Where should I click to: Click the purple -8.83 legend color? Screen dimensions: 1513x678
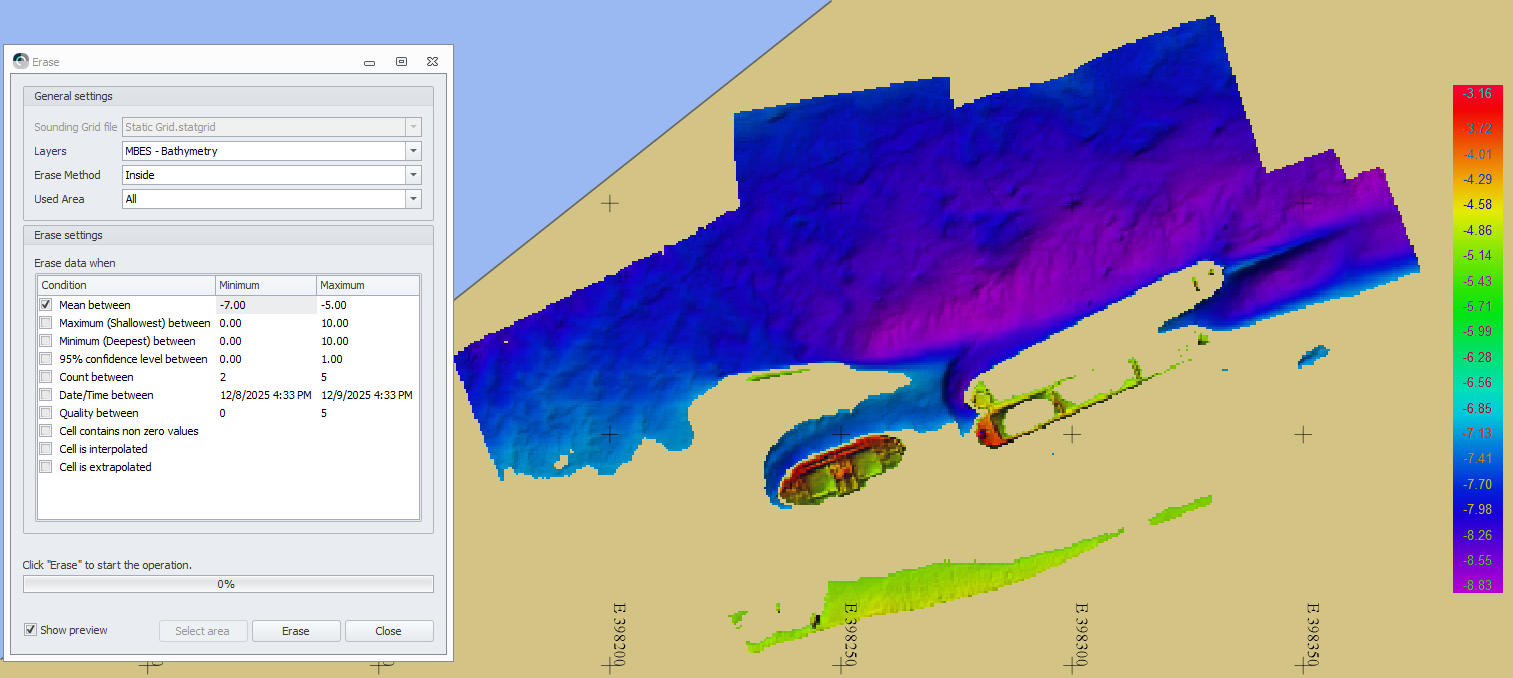tap(1477, 584)
